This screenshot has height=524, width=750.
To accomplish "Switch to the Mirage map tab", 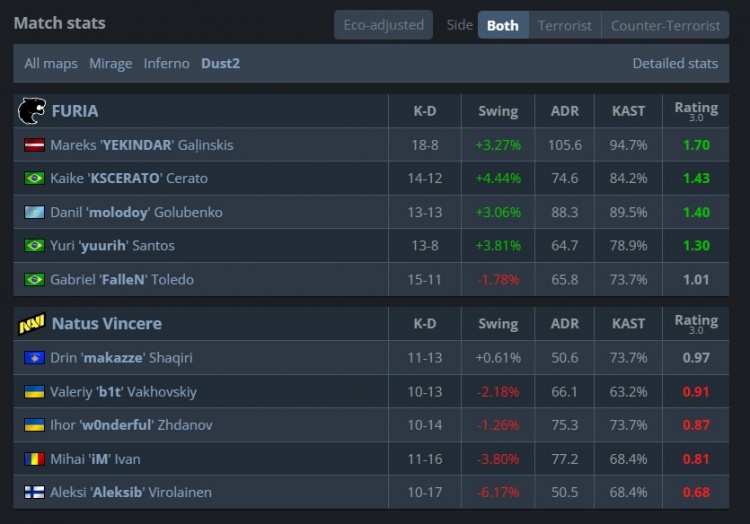I will [110, 63].
